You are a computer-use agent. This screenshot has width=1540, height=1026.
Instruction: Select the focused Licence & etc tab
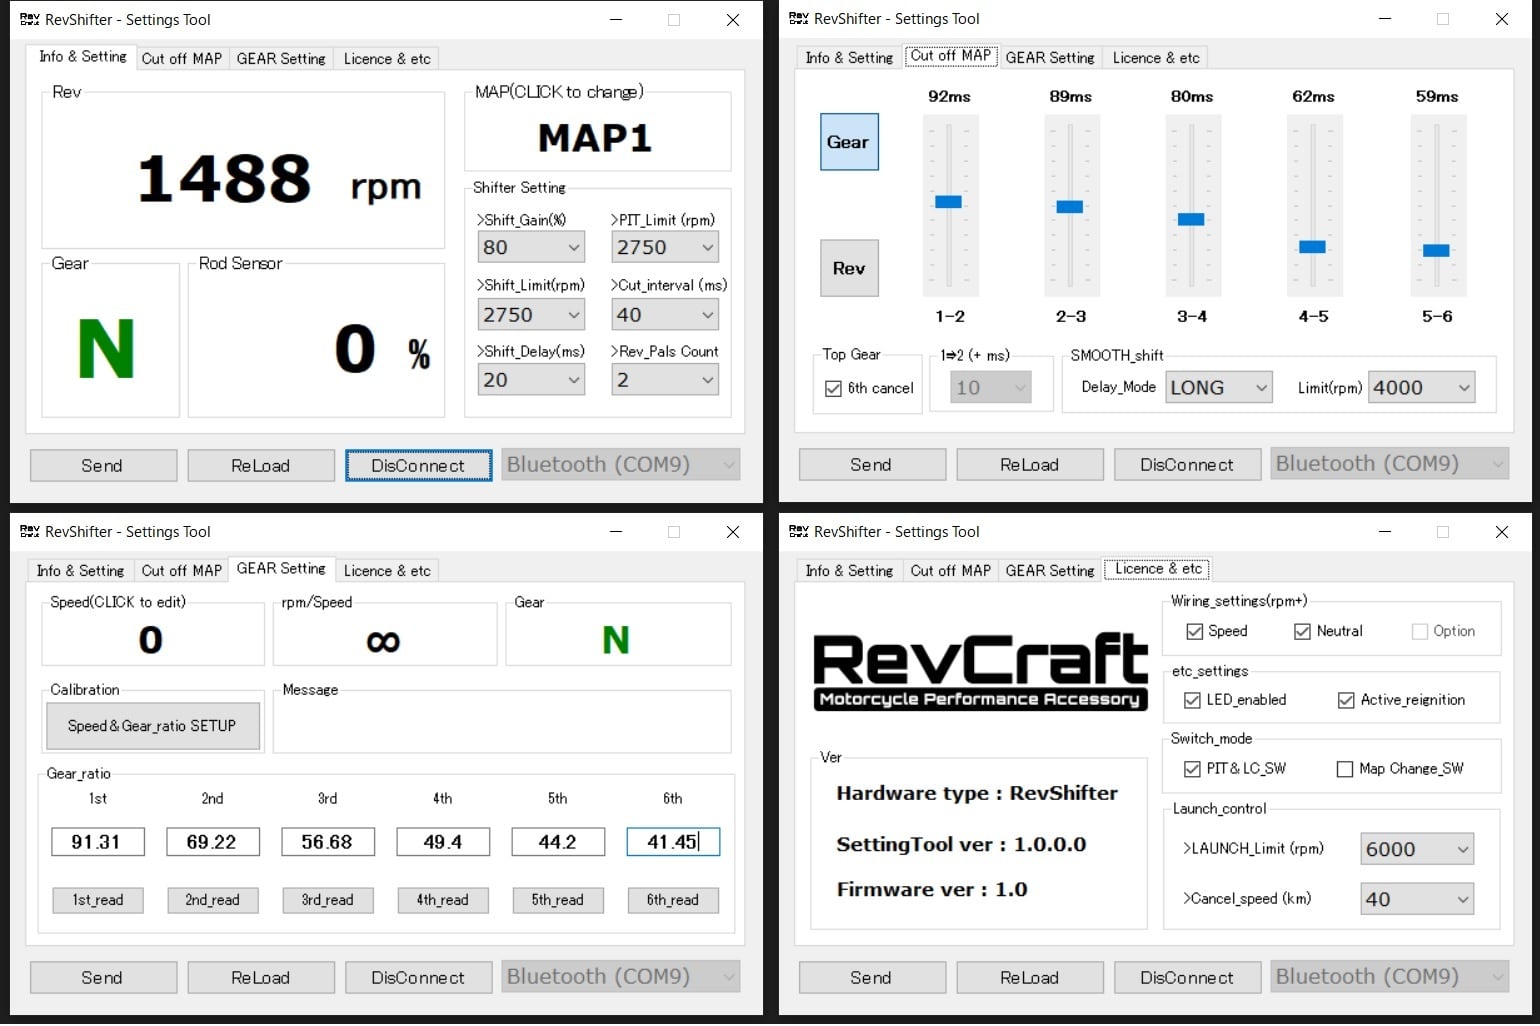1157,569
